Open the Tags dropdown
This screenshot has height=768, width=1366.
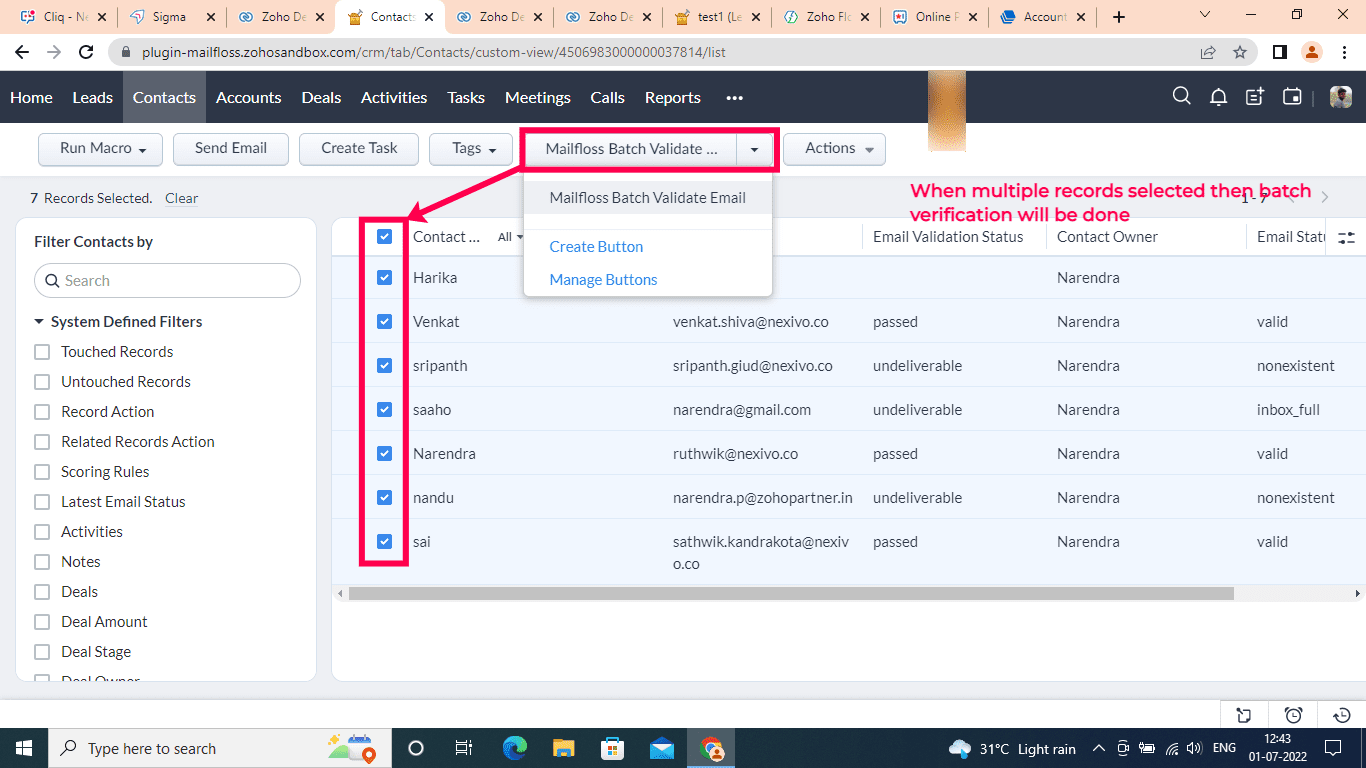coord(471,149)
